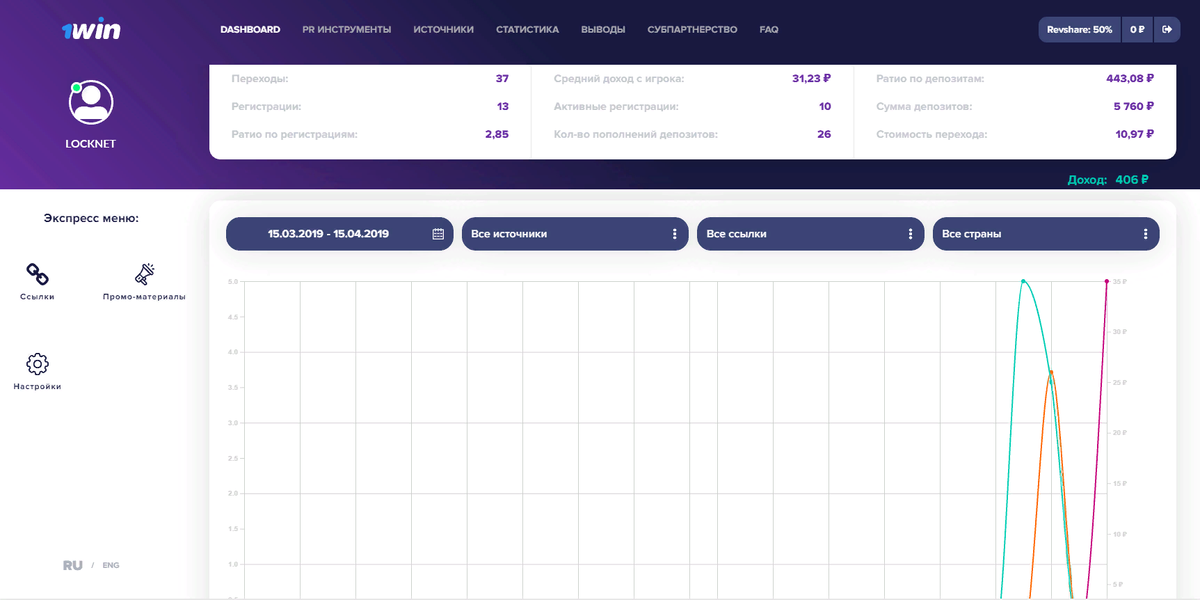Open the Dashboard menu item
This screenshot has width=1200, height=600.
[250, 30]
